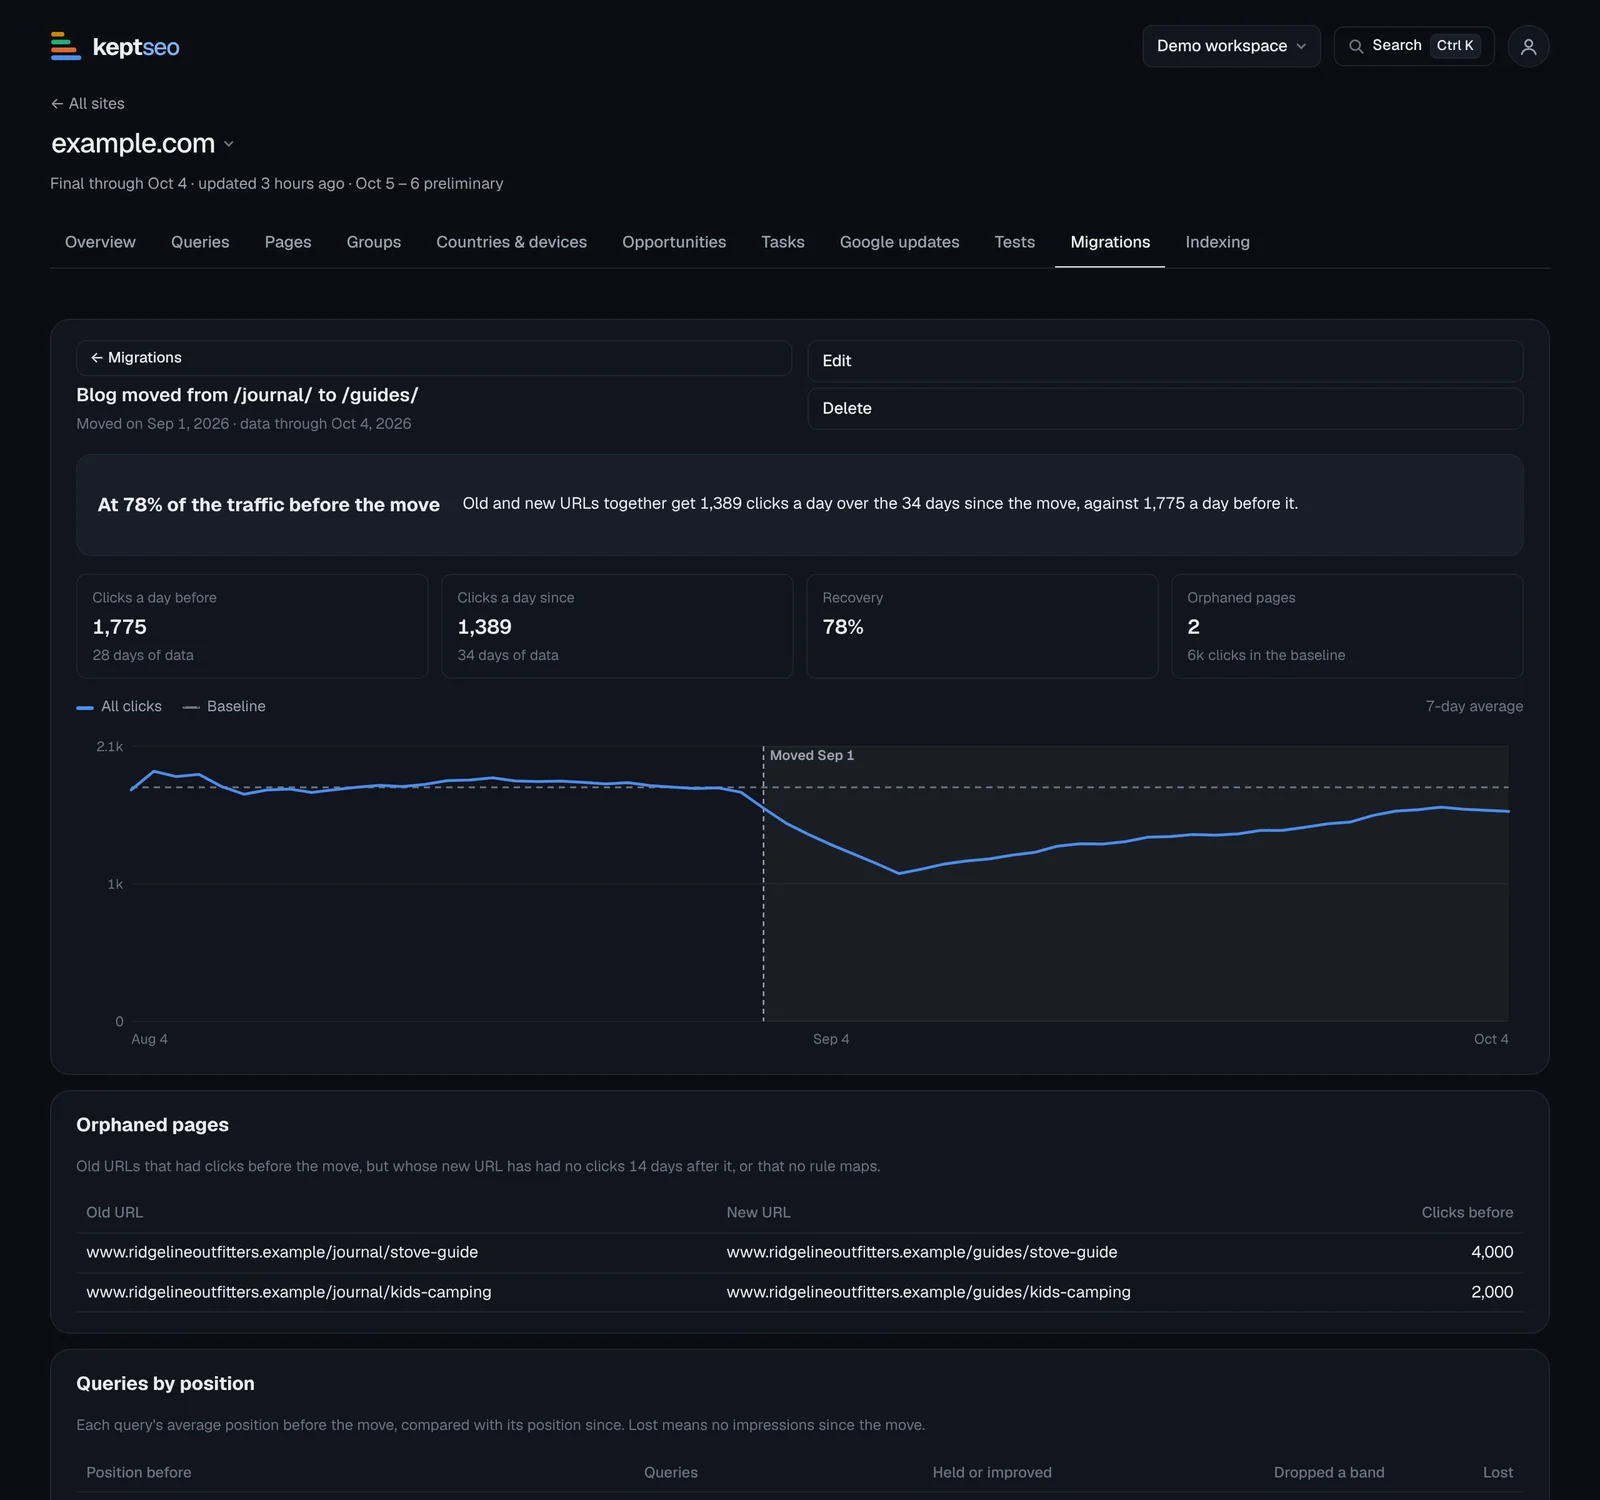Open the Pages tab
This screenshot has width=1600, height=1500.
point(288,242)
